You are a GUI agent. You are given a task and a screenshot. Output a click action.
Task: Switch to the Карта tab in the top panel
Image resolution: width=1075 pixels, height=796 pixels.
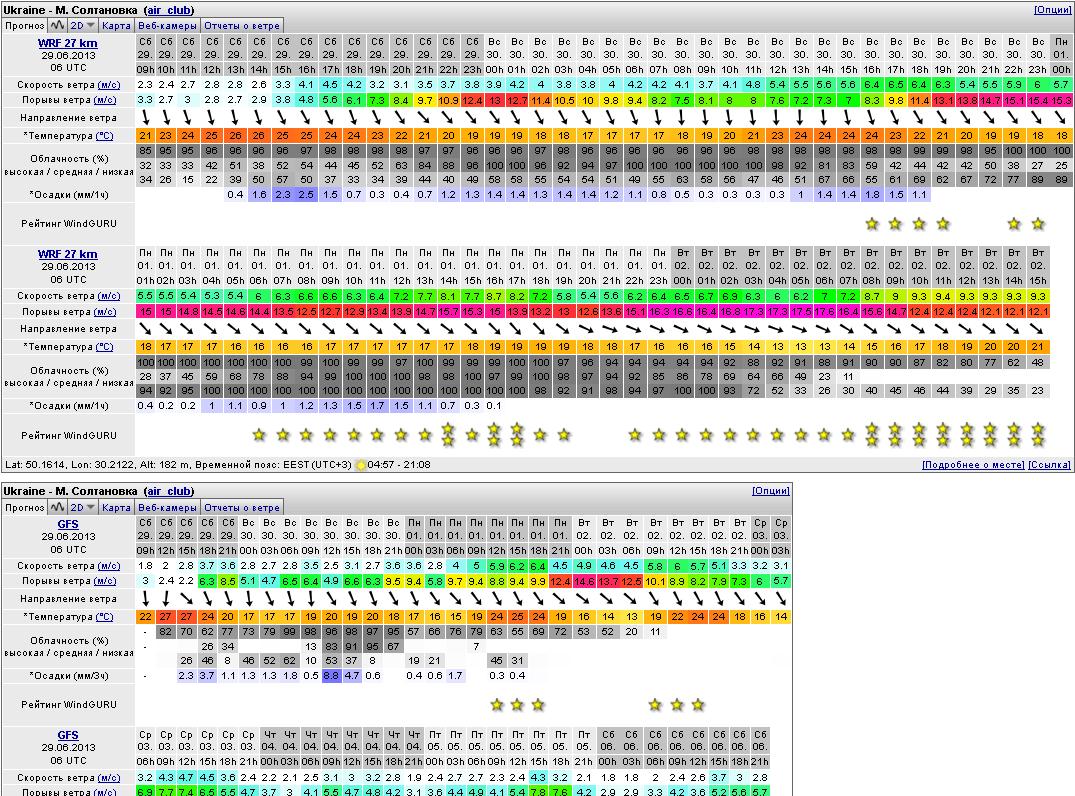[117, 25]
